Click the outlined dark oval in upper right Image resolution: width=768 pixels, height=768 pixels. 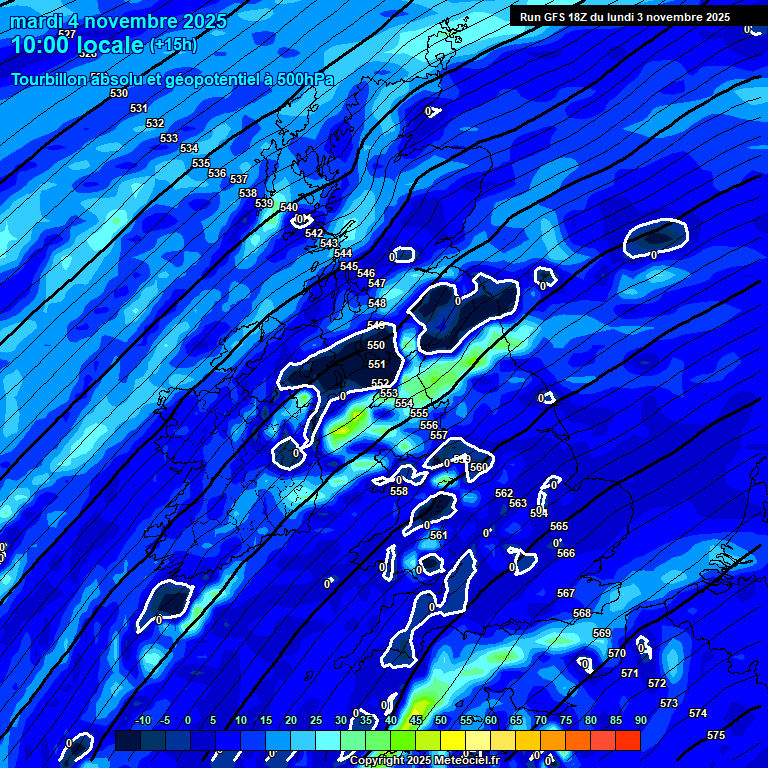(x=656, y=237)
